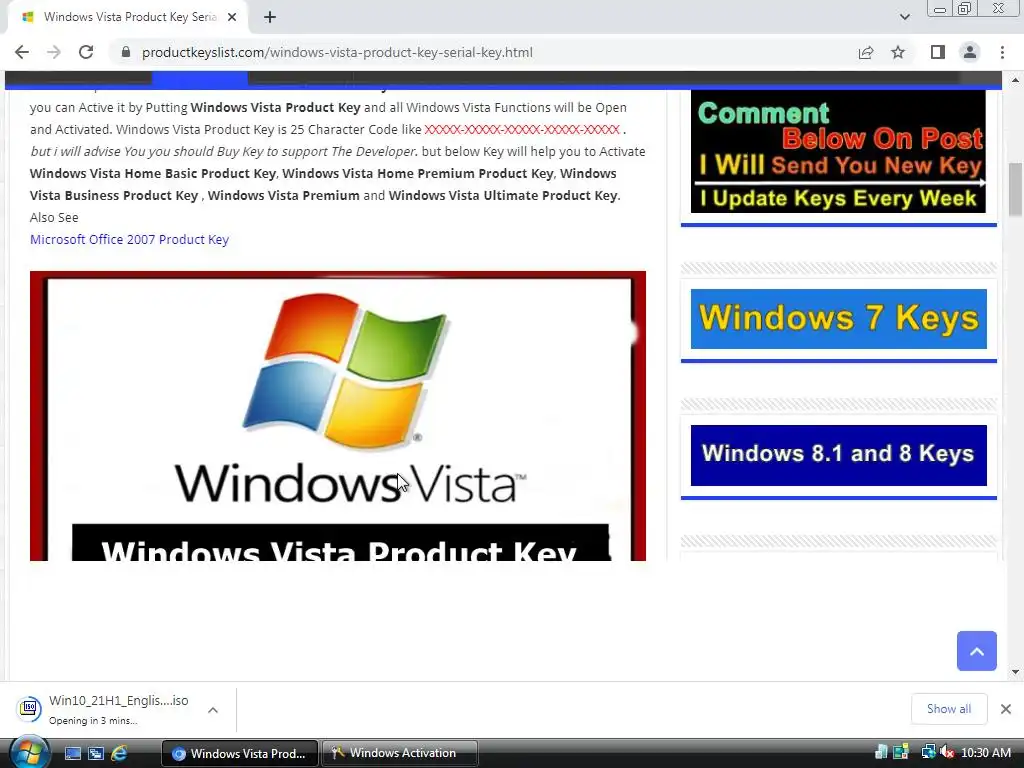Click the Windows Vista logo image
Viewport: 1024px width, 768px height.
click(x=338, y=416)
